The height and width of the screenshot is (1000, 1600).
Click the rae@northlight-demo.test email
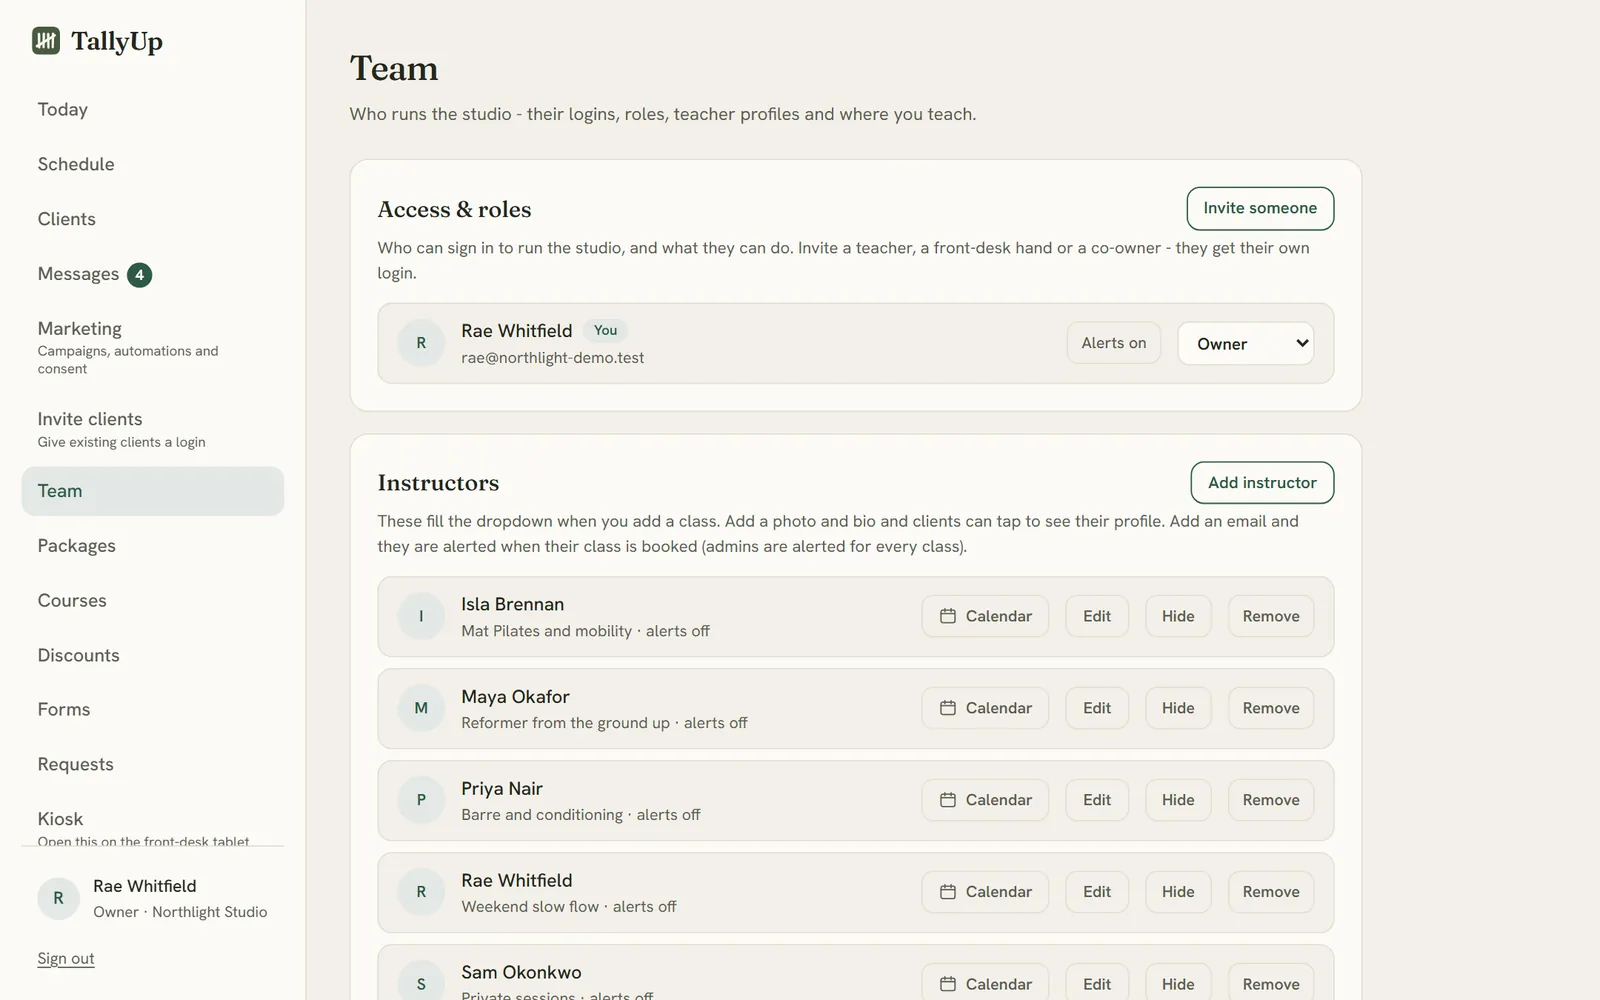click(x=552, y=358)
